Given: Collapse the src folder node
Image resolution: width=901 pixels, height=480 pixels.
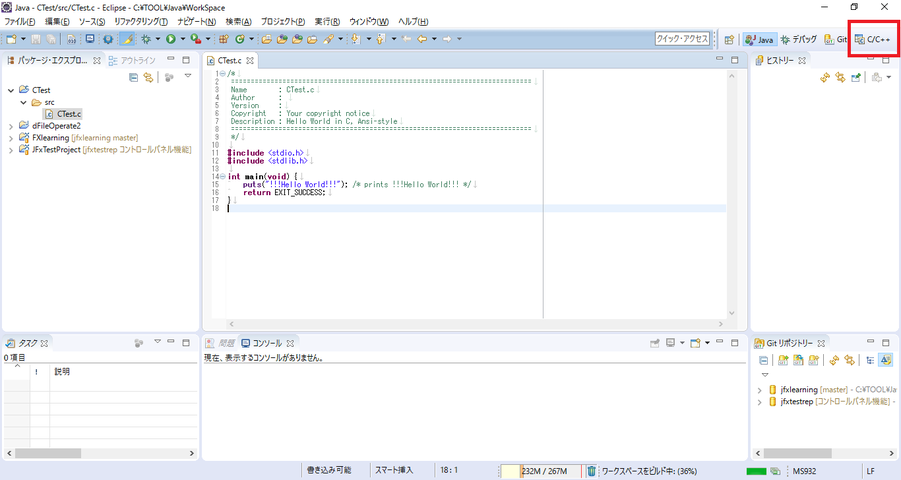Looking at the screenshot, I should [23, 102].
